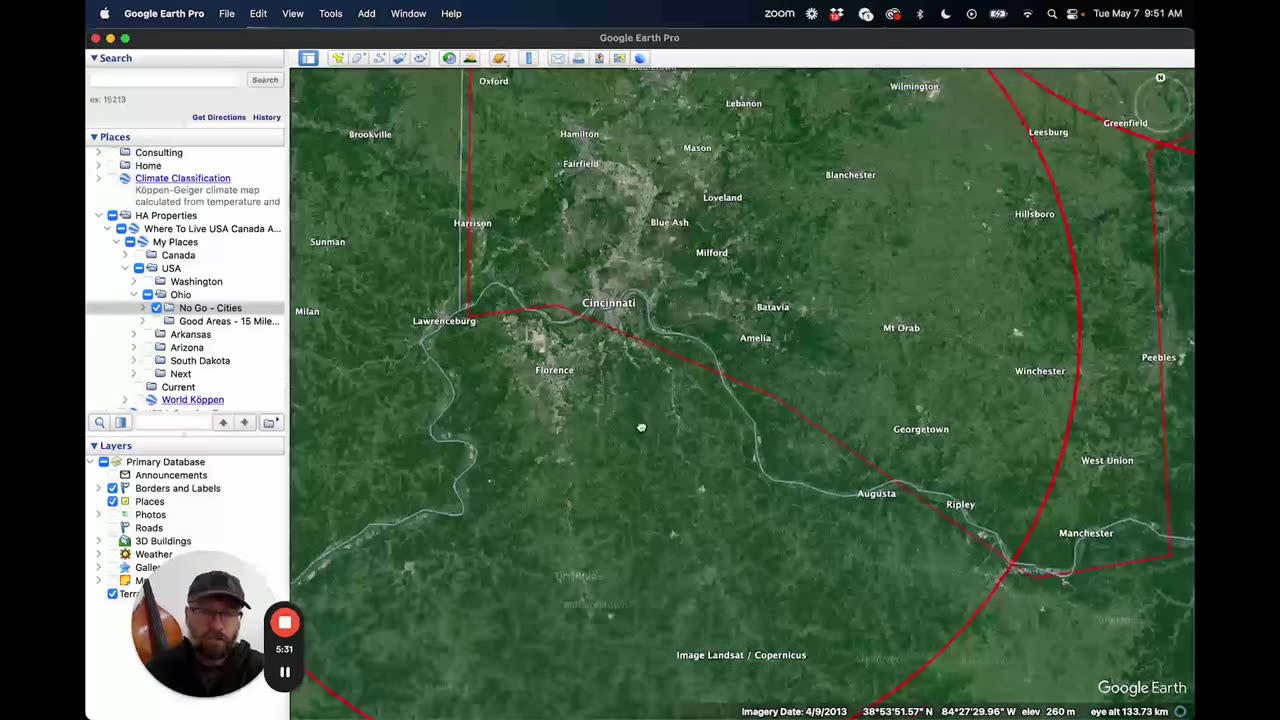Click the Wi-Fi icon in menu bar
1280x720 pixels.
tap(1027, 14)
